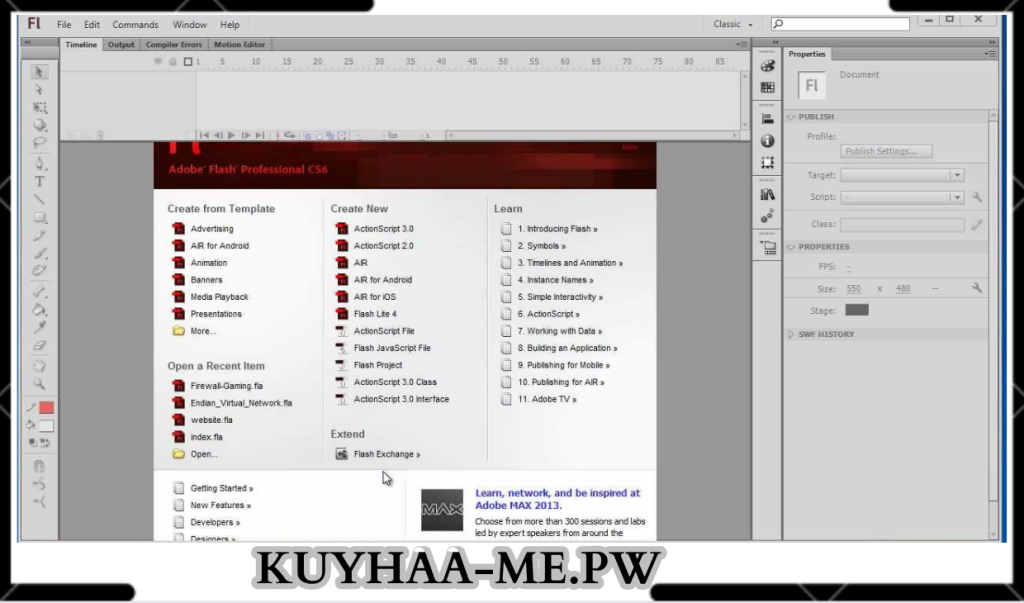
Task: Select the Pencil tool
Action: click(39, 235)
